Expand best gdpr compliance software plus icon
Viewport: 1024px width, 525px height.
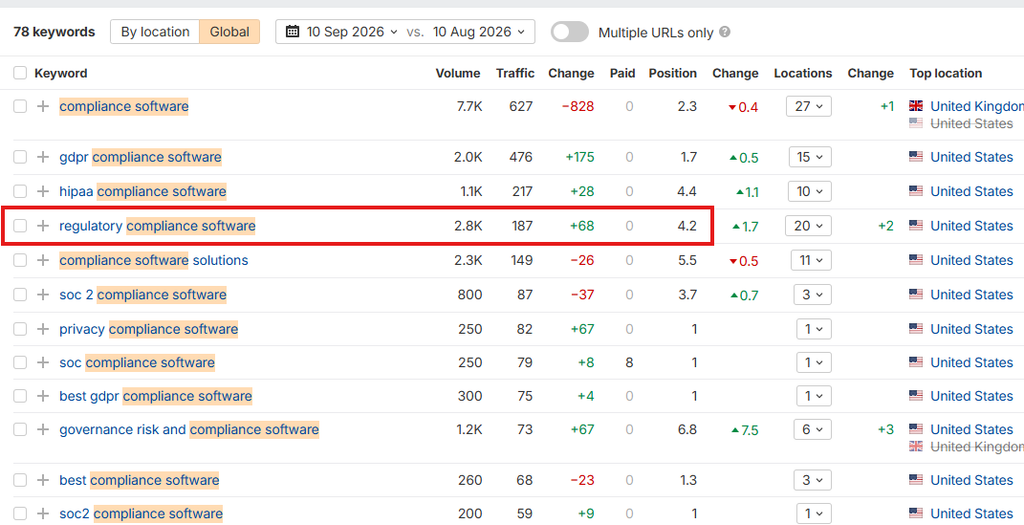43,396
